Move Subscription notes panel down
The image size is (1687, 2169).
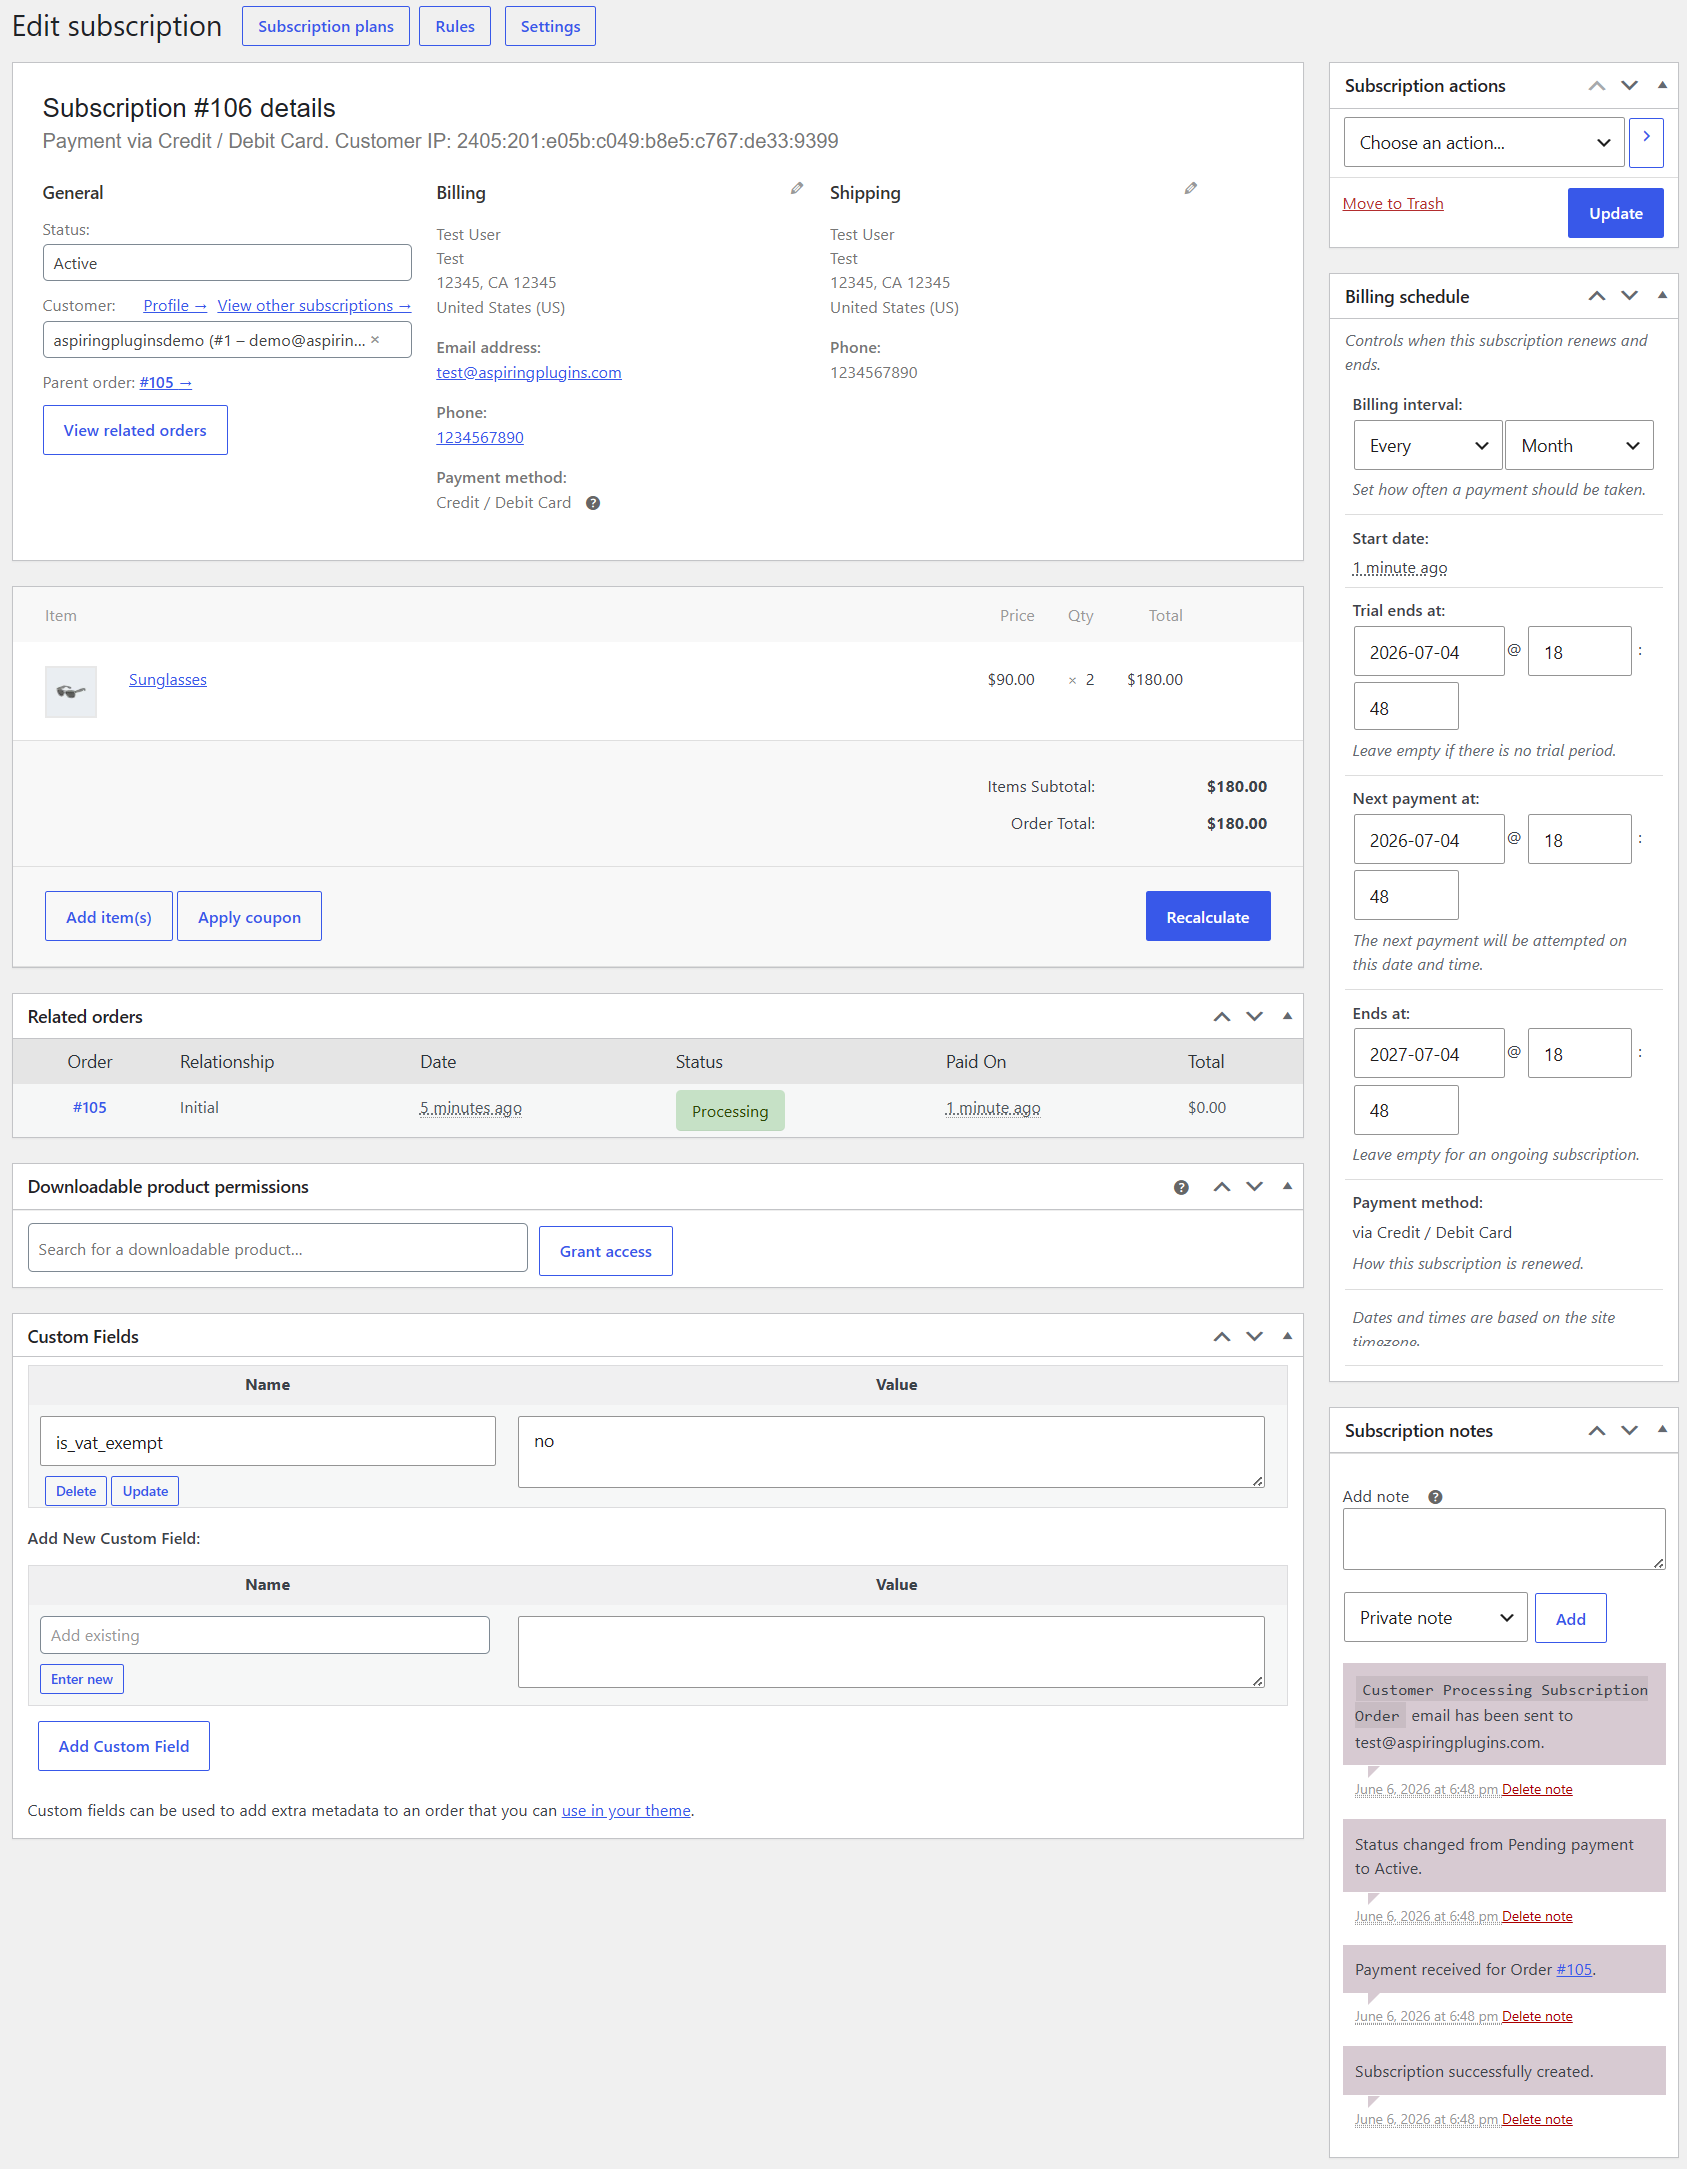[x=1630, y=1431]
